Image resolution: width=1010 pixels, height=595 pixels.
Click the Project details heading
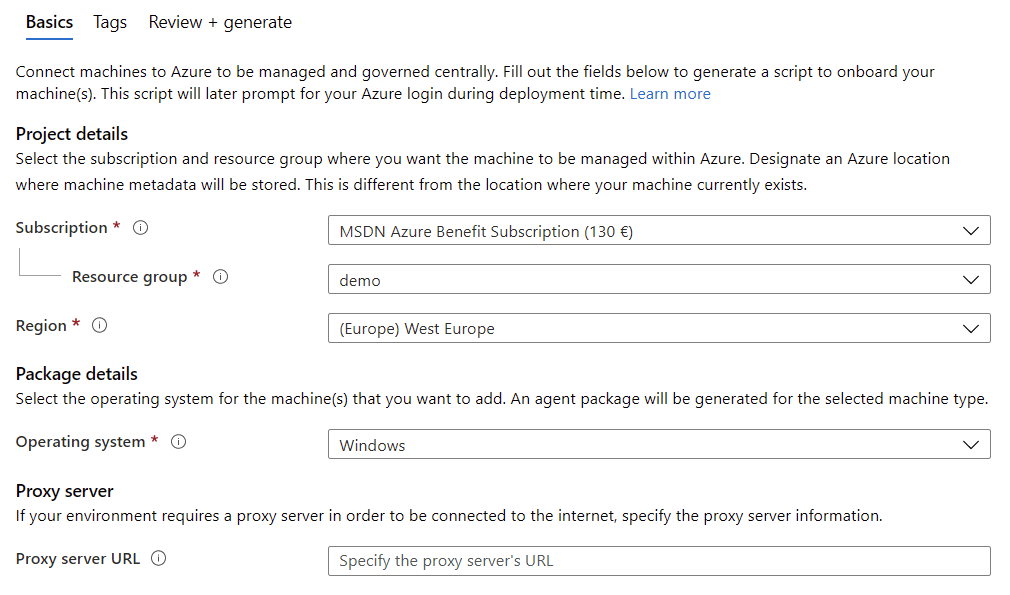coord(72,134)
